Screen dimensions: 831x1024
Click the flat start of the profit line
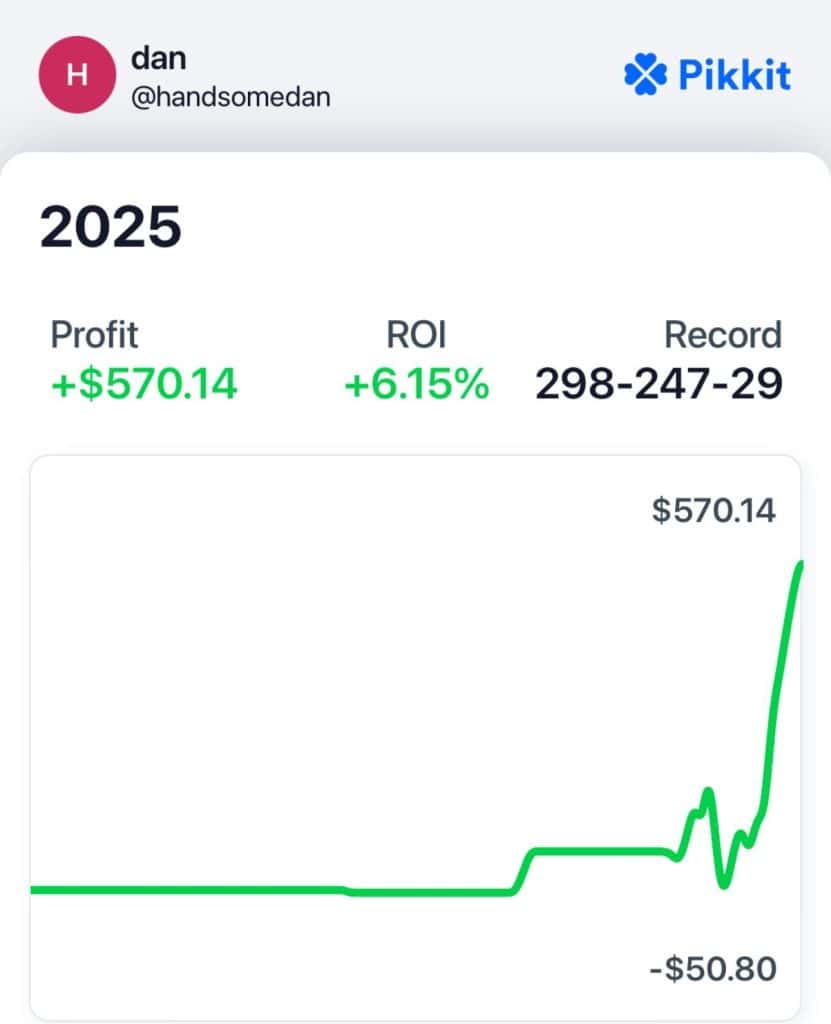[x=186, y=889]
